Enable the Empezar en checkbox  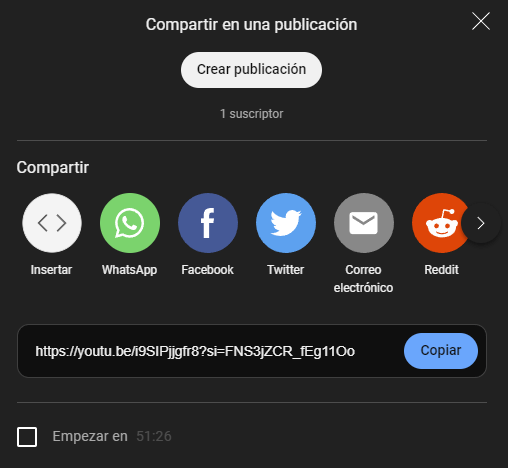27,436
